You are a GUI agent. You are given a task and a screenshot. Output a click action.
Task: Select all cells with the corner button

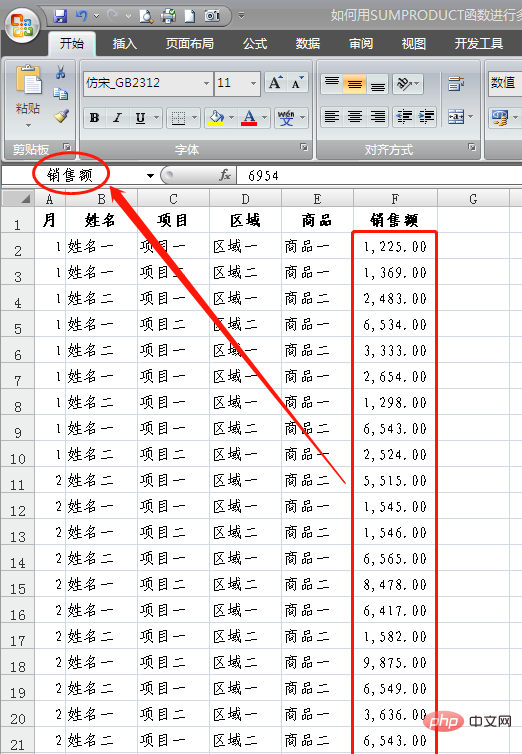(18, 199)
